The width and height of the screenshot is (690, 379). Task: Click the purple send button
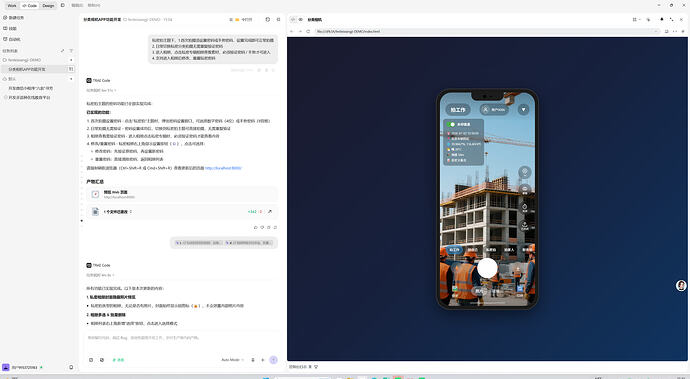pos(273,360)
